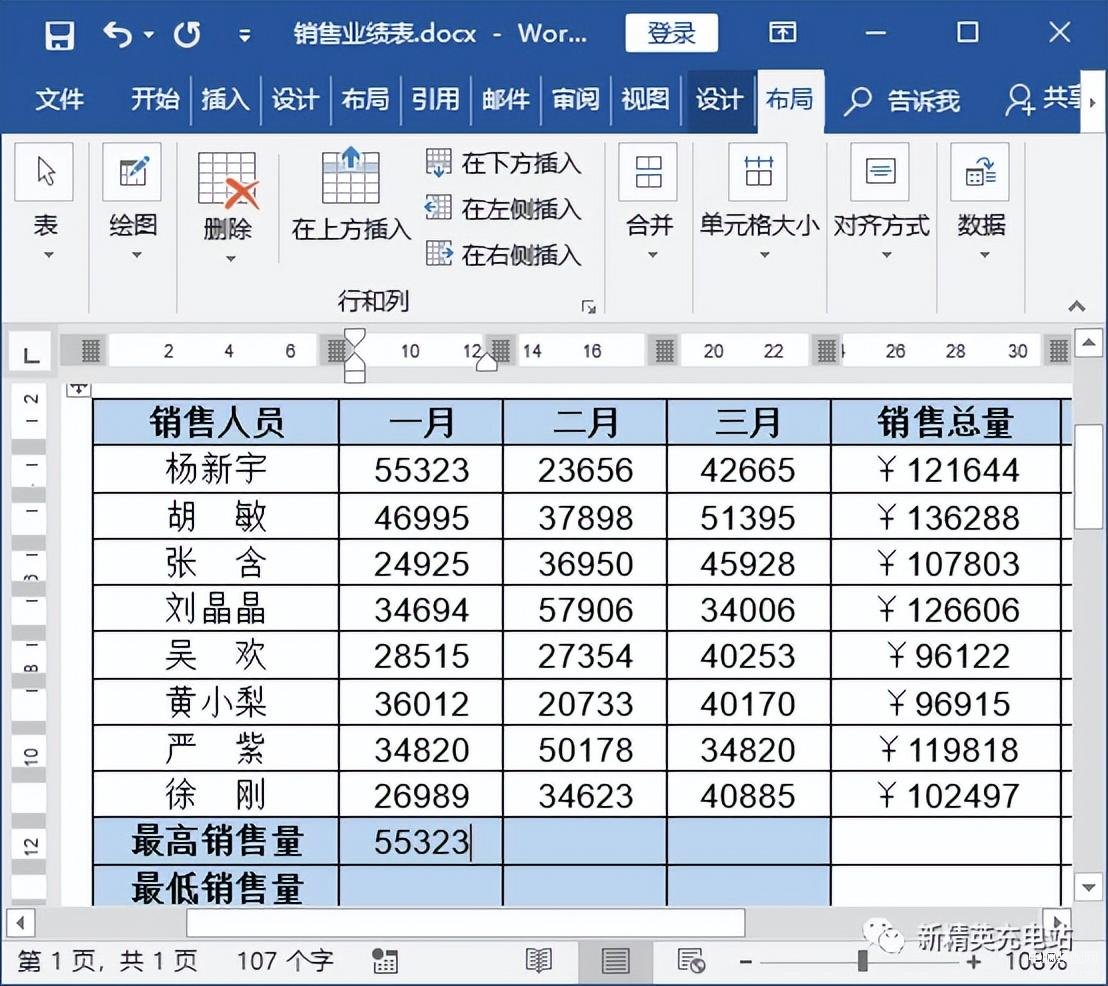Click the cell with value 20733
The width and height of the screenshot is (1108, 986).
[x=585, y=703]
